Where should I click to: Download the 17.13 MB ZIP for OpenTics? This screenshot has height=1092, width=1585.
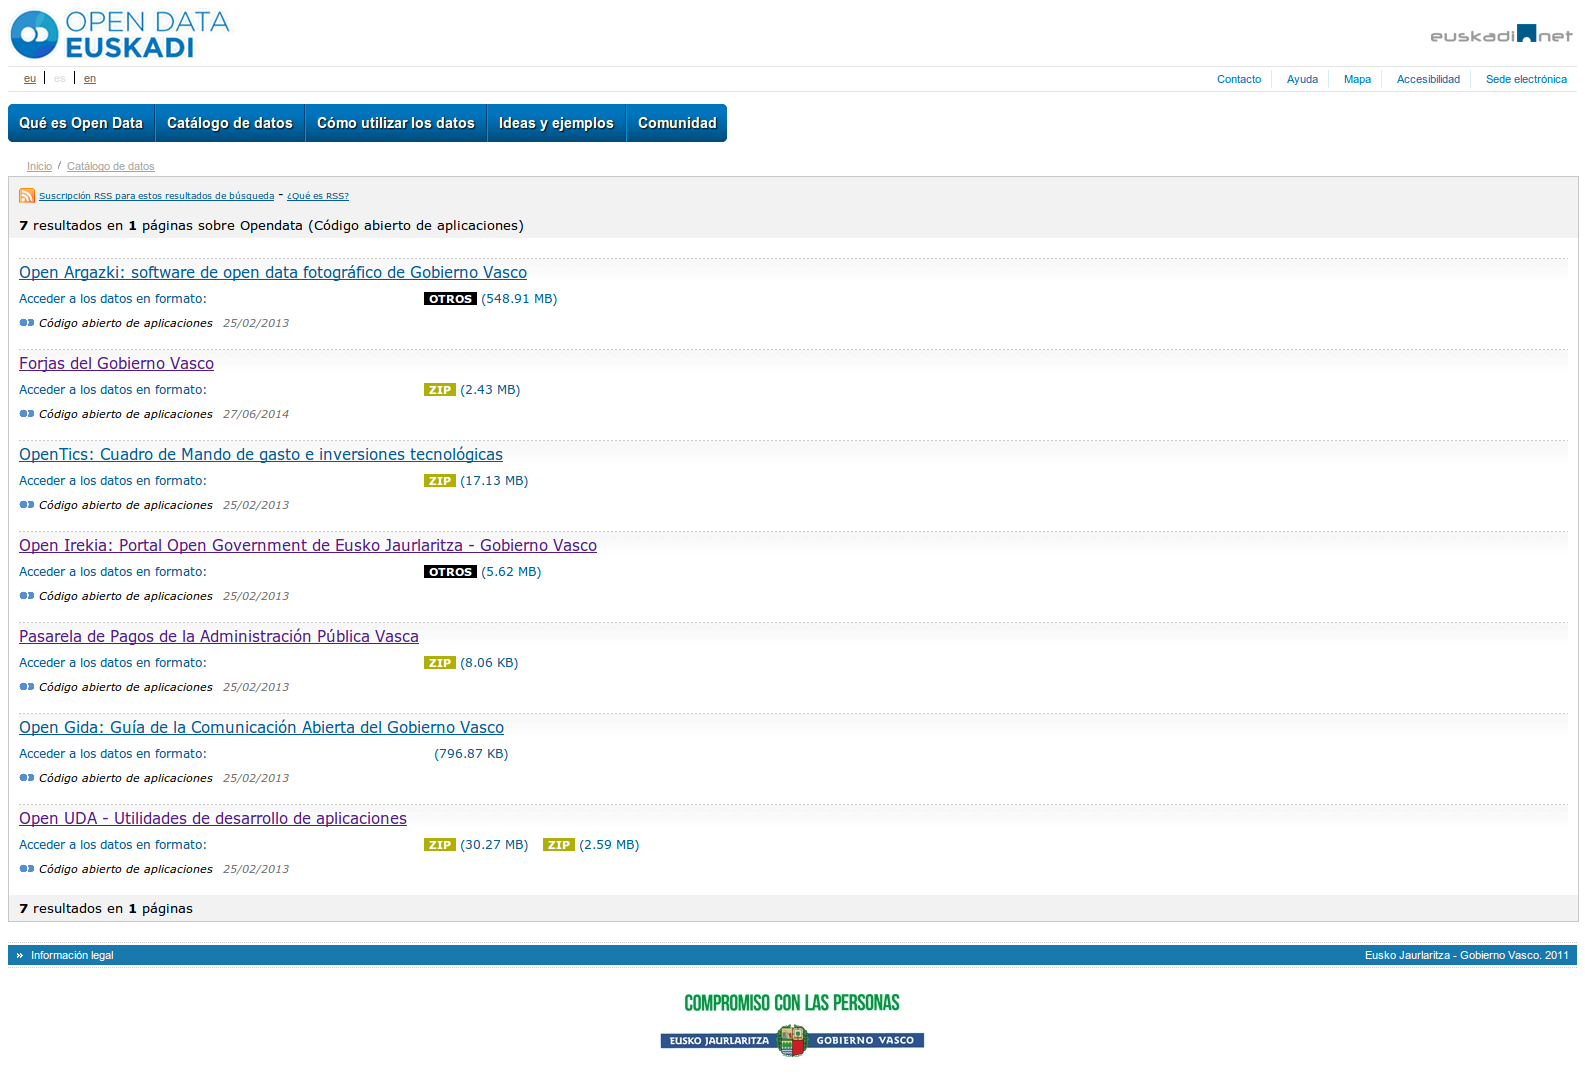[x=439, y=481]
